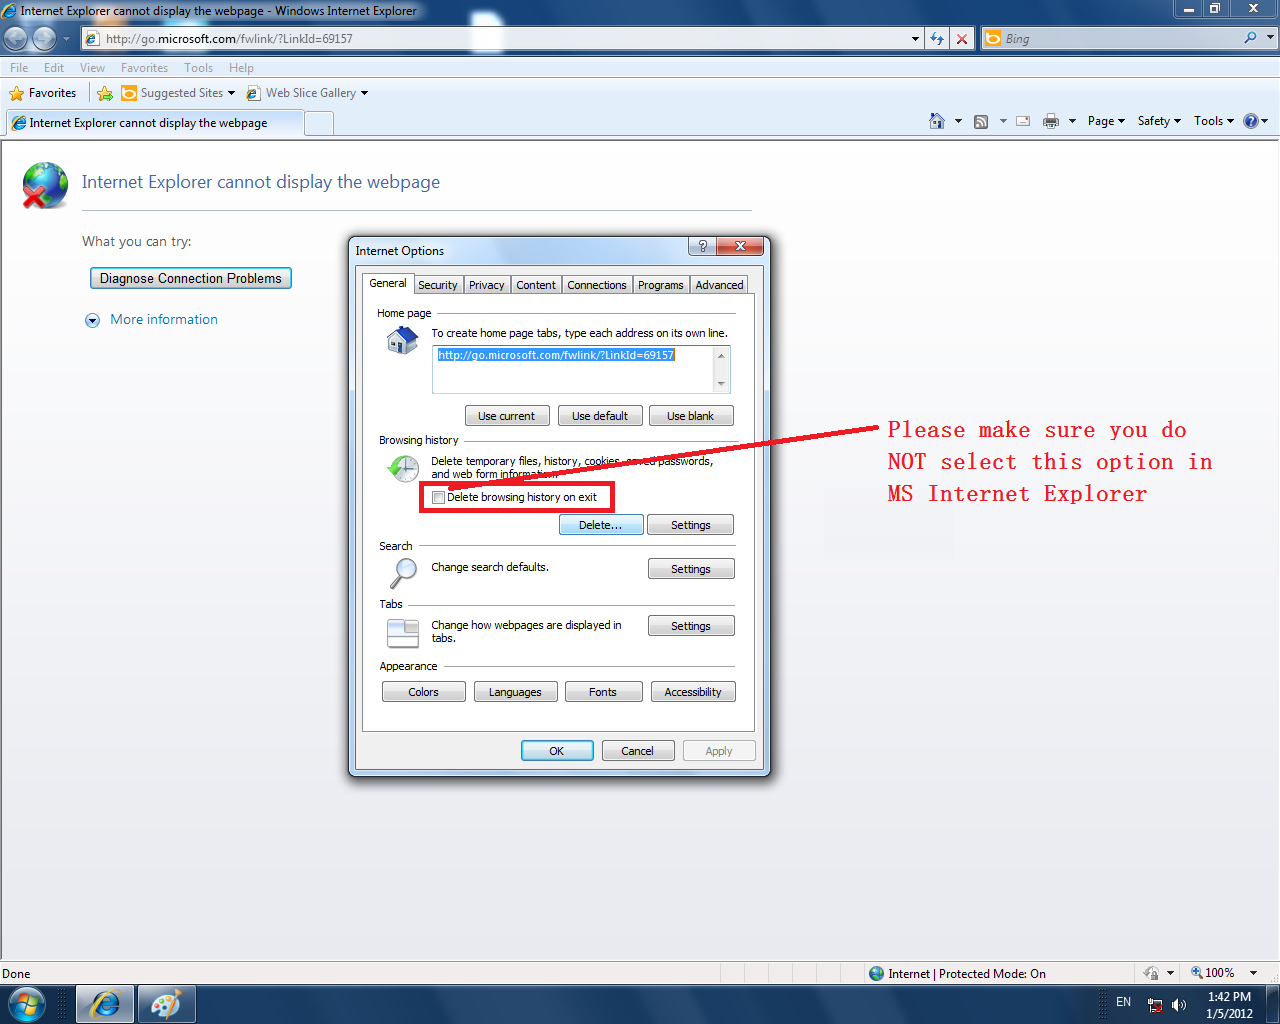1280x1024 pixels.
Task: Click Diagnose Connection Problems button
Action: coord(191,278)
